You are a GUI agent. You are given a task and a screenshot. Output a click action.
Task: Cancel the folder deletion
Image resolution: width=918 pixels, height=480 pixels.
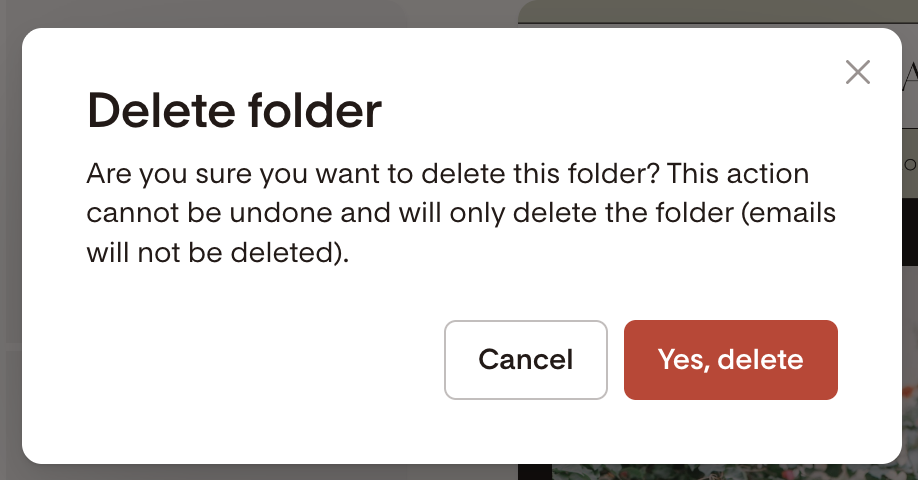(x=526, y=360)
